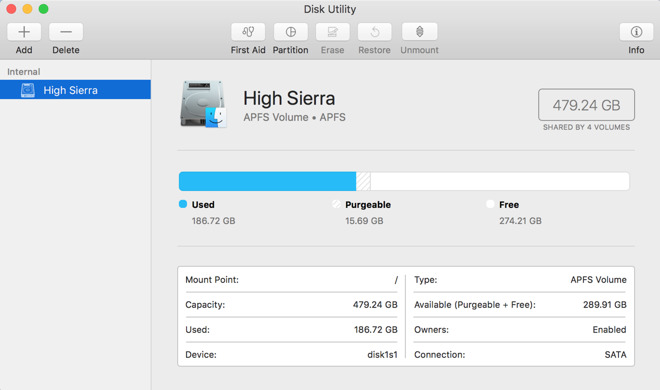Click the Add volume plus icon
The width and height of the screenshot is (660, 390).
click(24, 32)
